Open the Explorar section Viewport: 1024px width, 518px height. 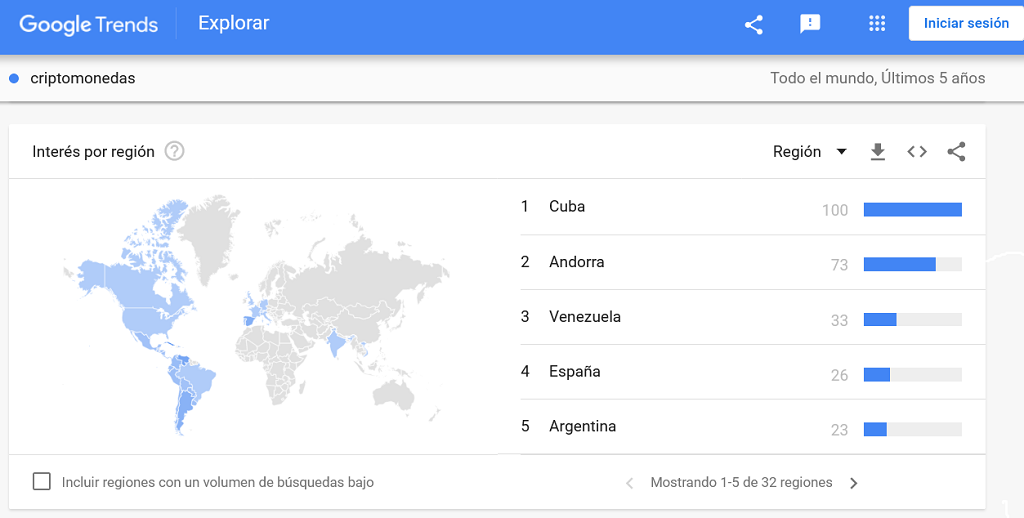point(234,24)
